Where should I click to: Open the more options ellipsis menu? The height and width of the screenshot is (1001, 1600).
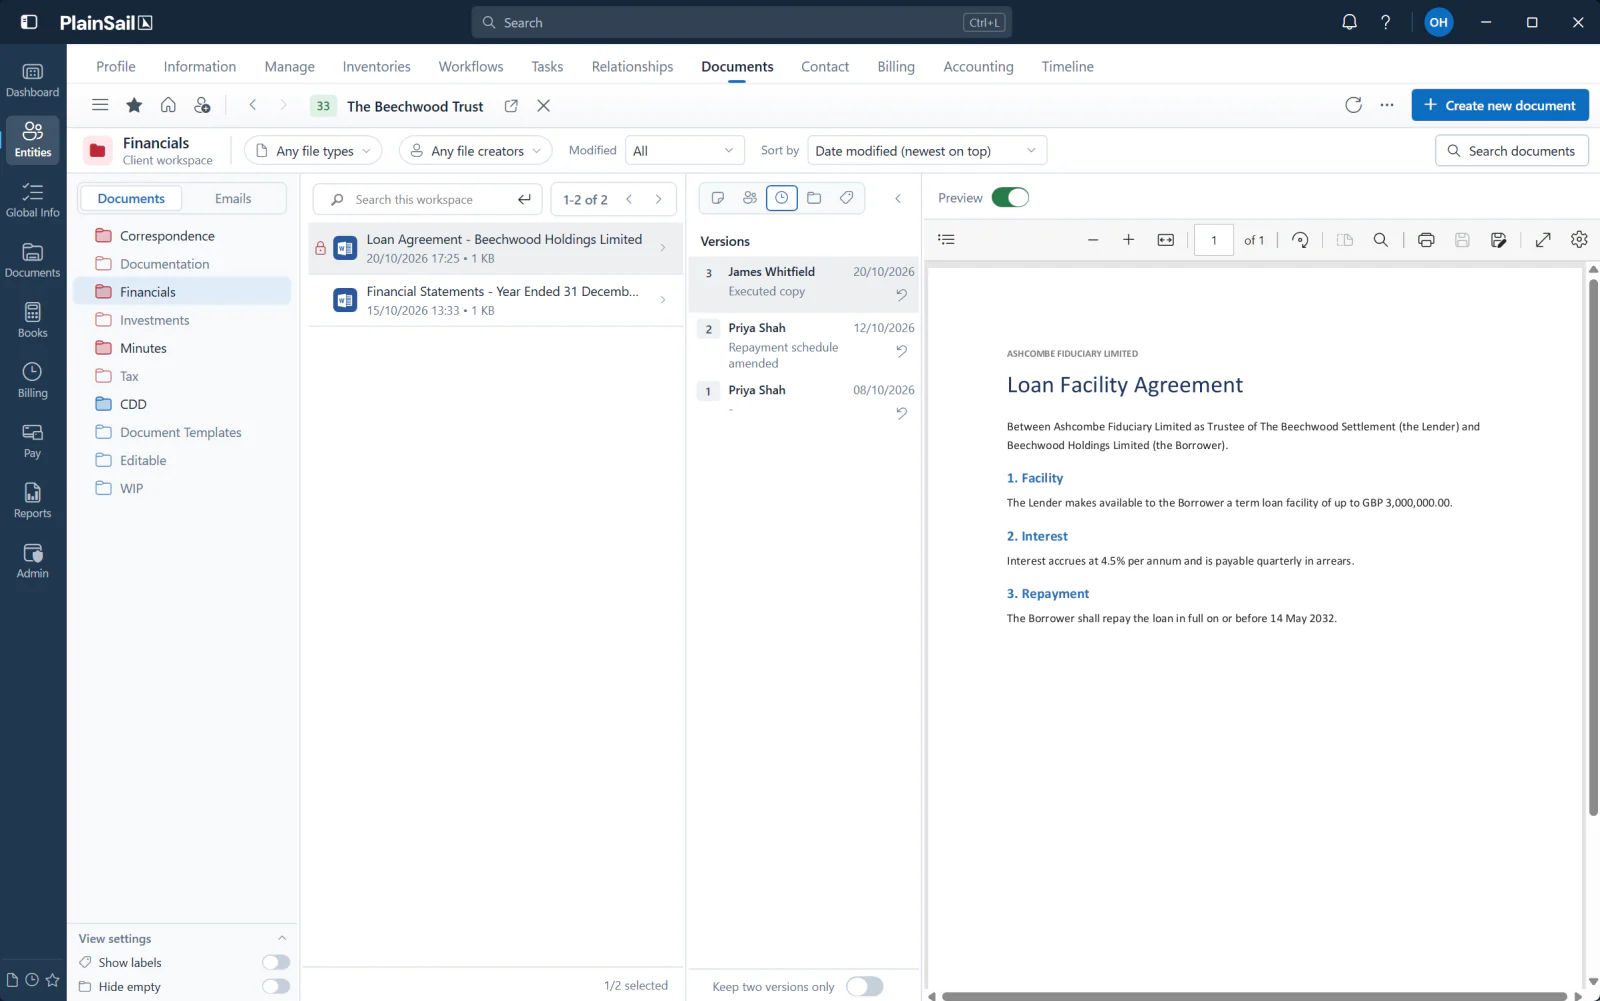pyautogui.click(x=1387, y=105)
